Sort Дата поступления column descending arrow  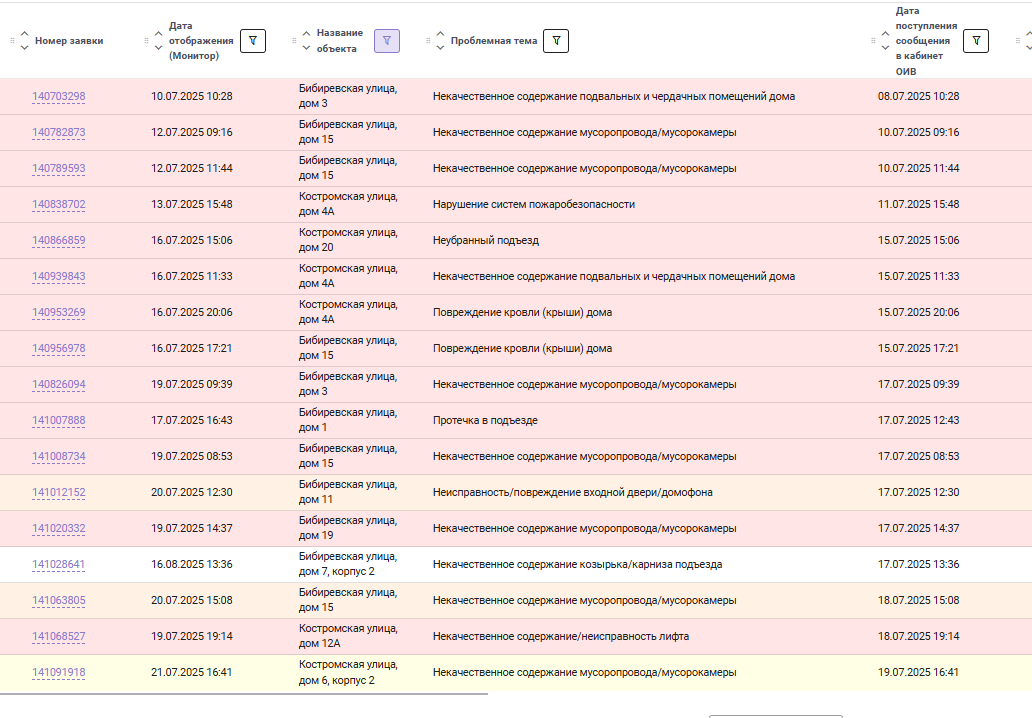(x=885, y=47)
